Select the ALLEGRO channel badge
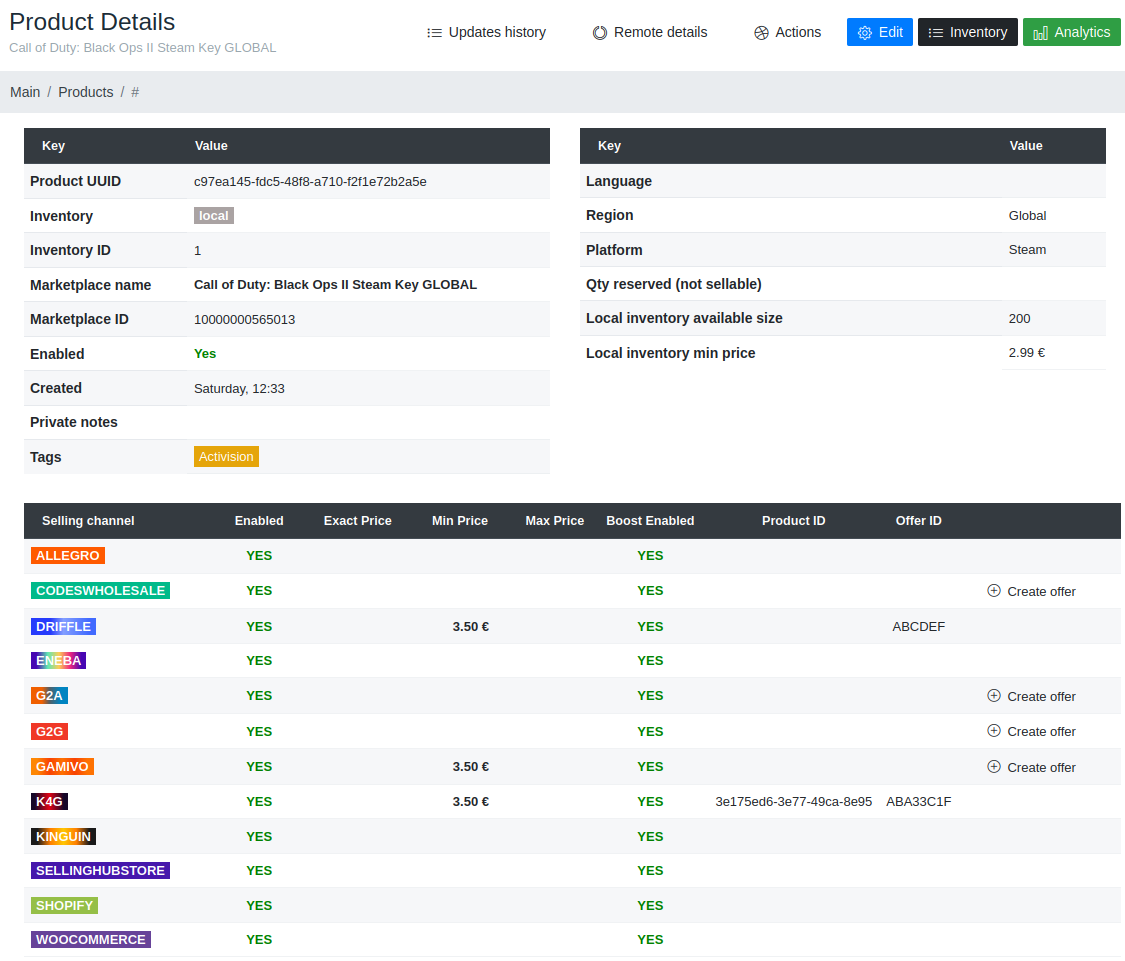This screenshot has height=961, width=1125. point(68,555)
